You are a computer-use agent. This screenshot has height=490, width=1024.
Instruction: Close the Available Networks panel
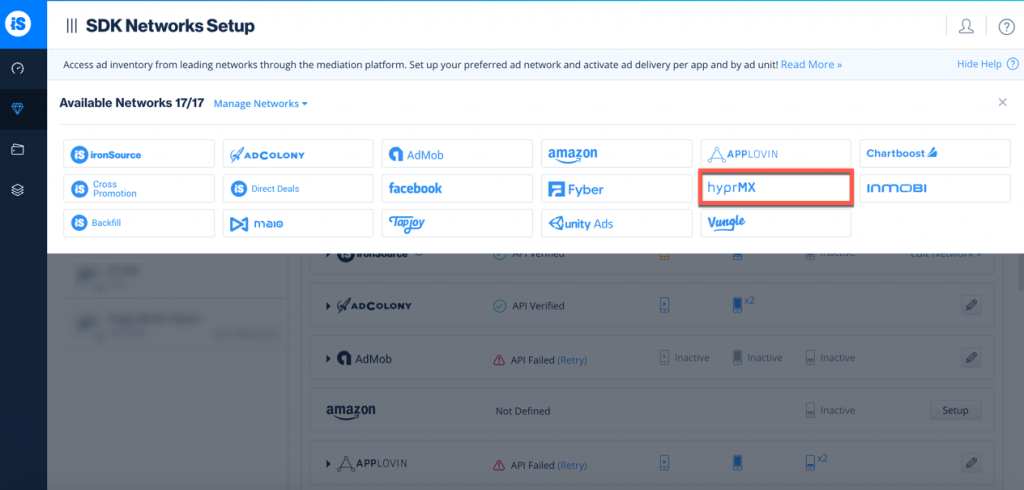pyautogui.click(x=1002, y=102)
